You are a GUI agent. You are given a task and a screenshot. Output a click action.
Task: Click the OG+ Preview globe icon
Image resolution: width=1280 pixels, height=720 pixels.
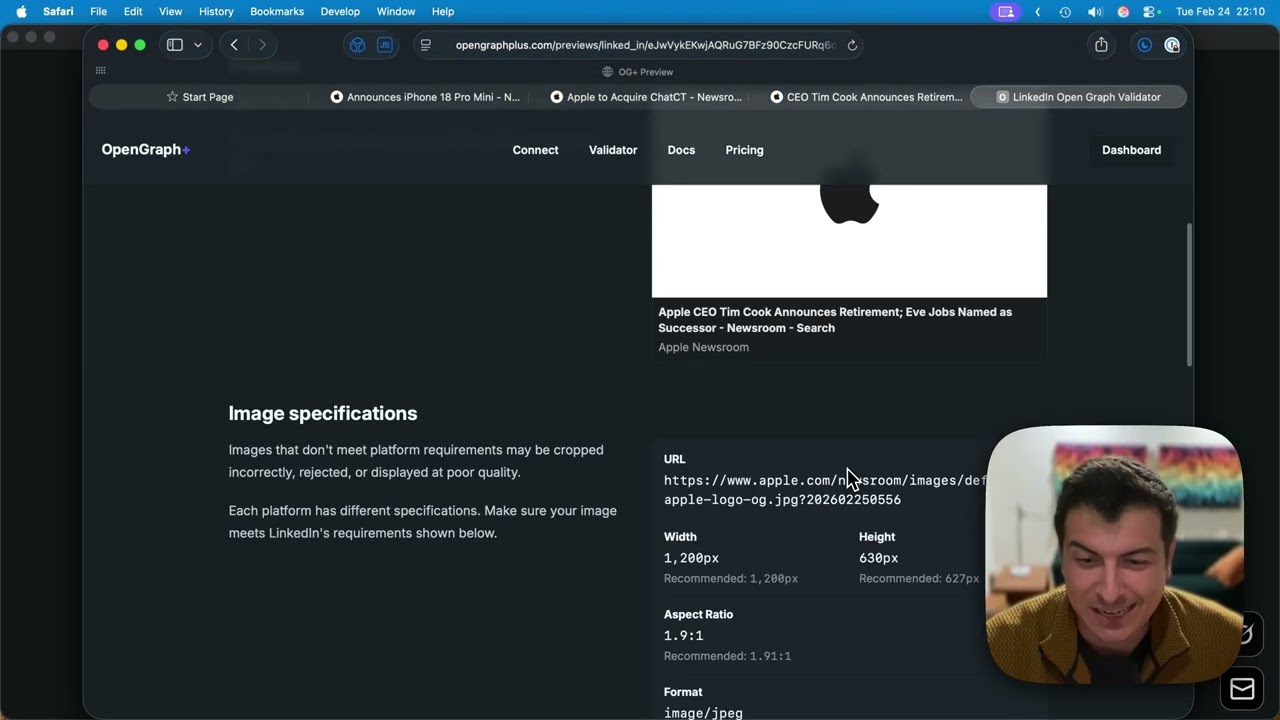click(607, 72)
